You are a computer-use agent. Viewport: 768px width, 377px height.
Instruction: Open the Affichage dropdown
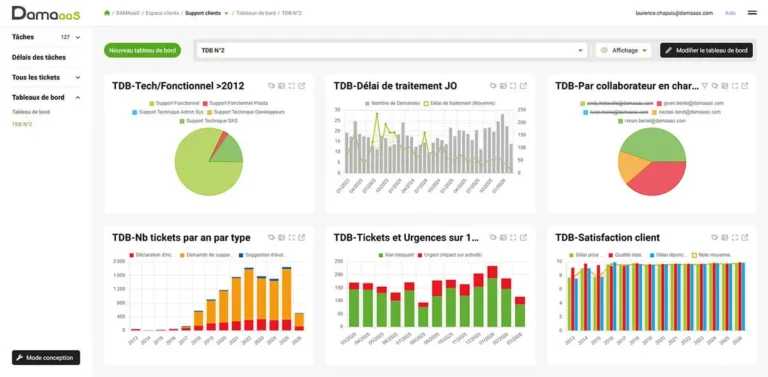[x=624, y=50]
